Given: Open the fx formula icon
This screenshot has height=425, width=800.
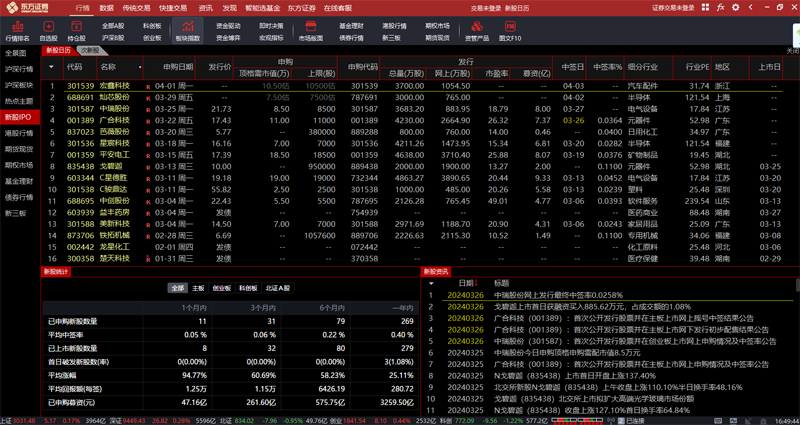Looking at the screenshot, I should [x=720, y=7].
